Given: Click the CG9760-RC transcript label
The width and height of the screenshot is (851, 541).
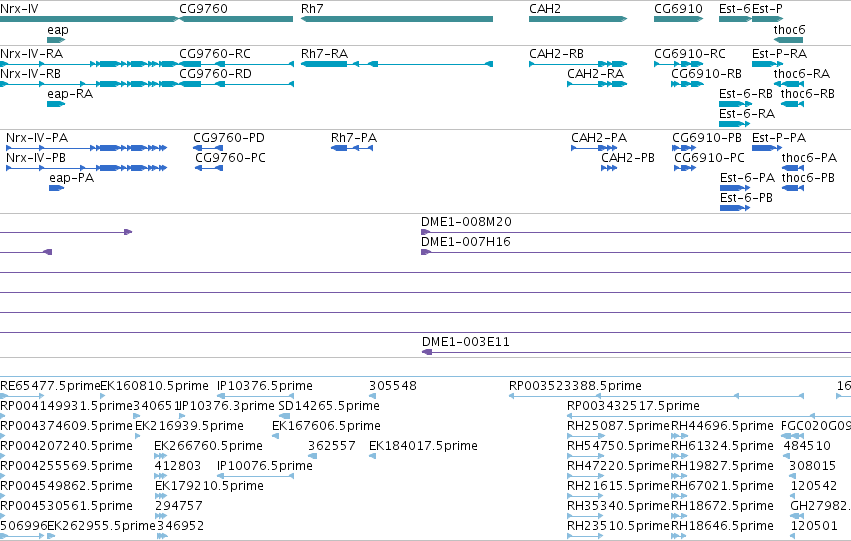Looking at the screenshot, I should tap(215, 54).
